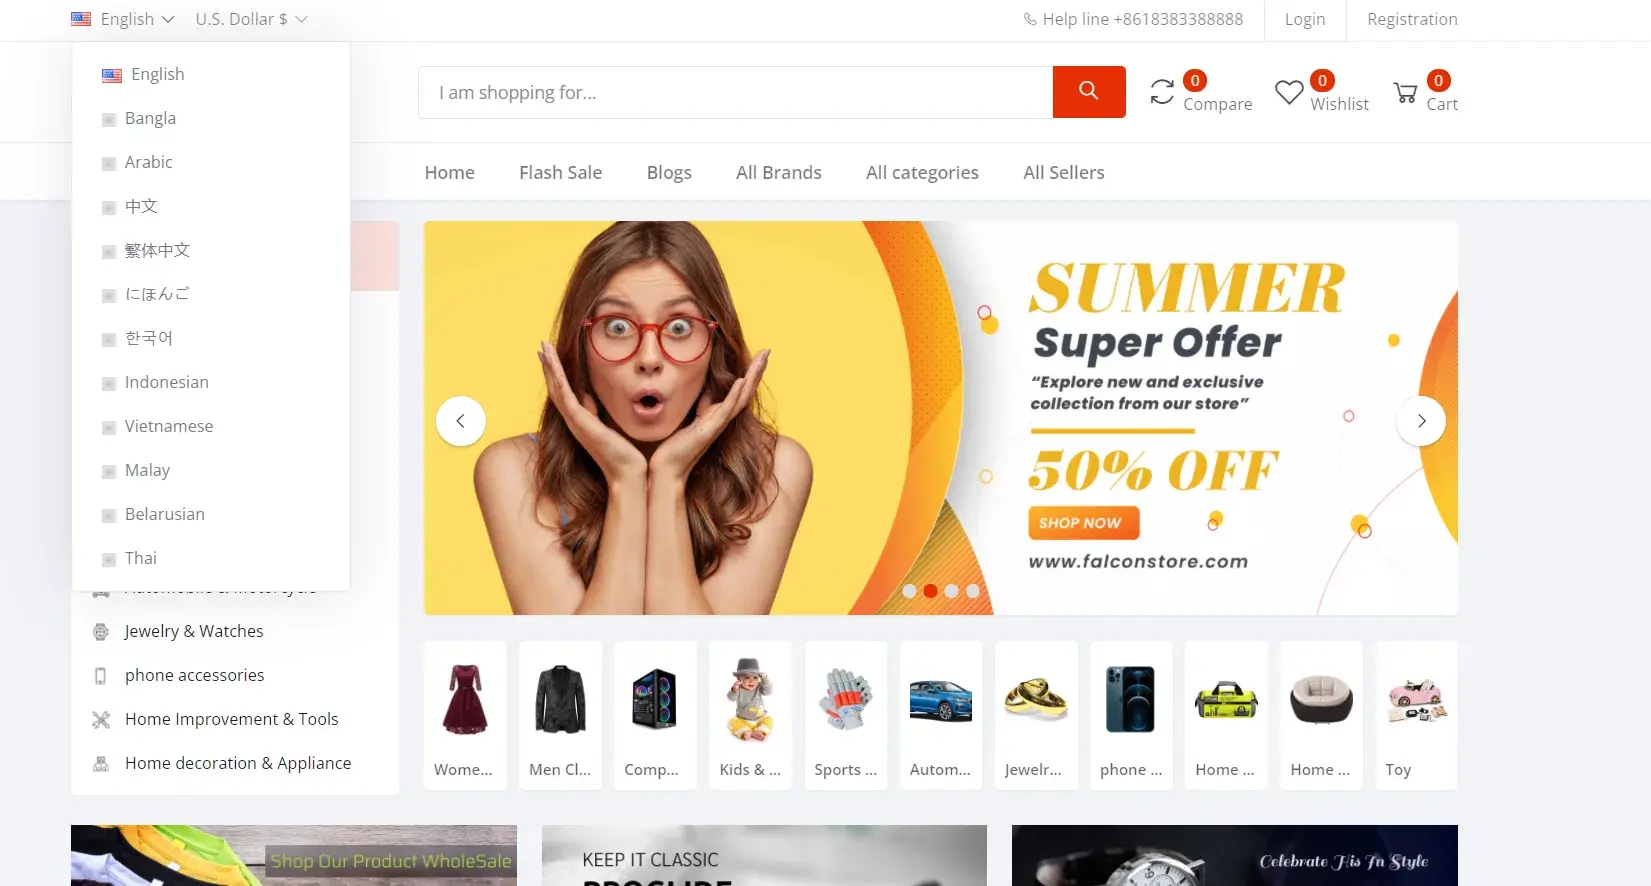The image size is (1651, 886).
Task: Click the phone accessories sidebar icon
Action: pyautogui.click(x=100, y=676)
